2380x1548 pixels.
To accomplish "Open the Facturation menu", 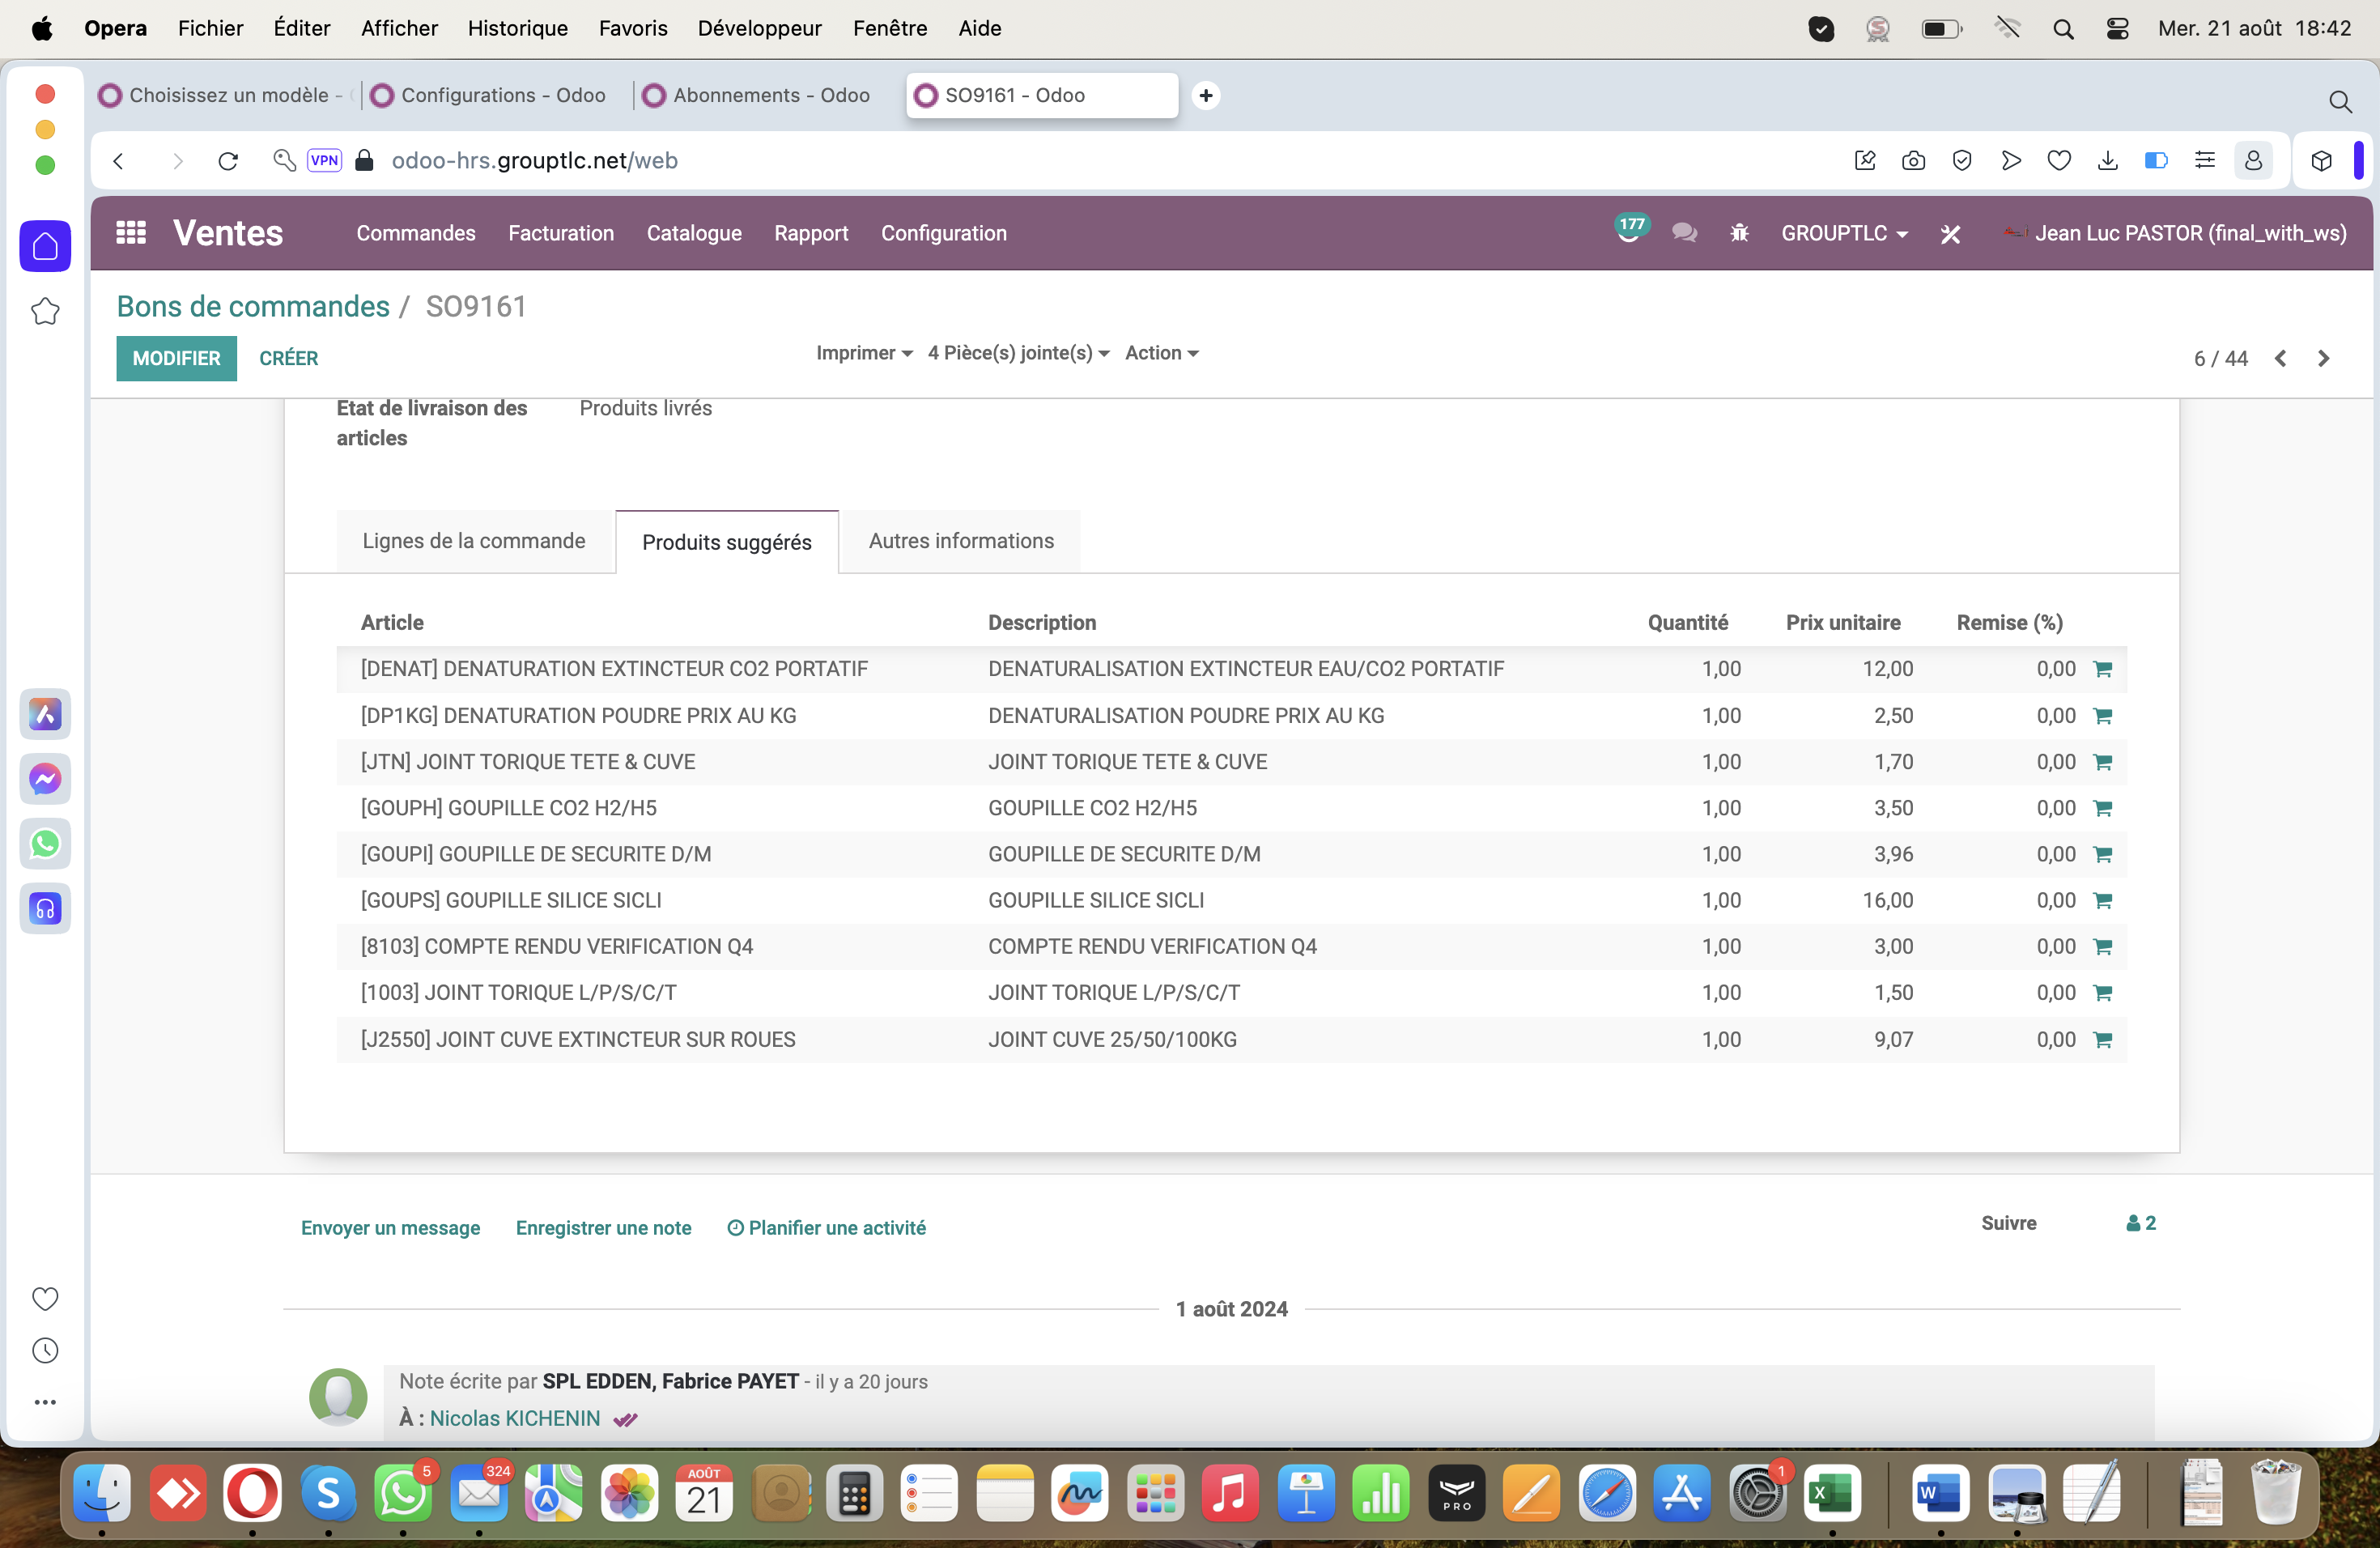I will tap(561, 233).
